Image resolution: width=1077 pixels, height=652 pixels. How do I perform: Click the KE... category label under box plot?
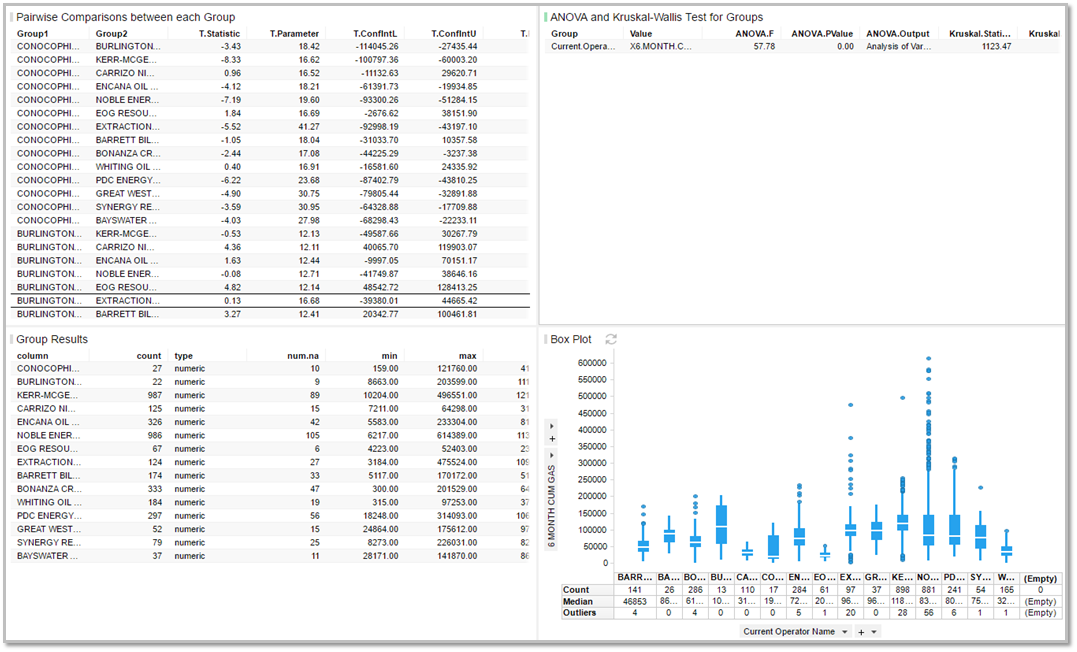click(902, 578)
